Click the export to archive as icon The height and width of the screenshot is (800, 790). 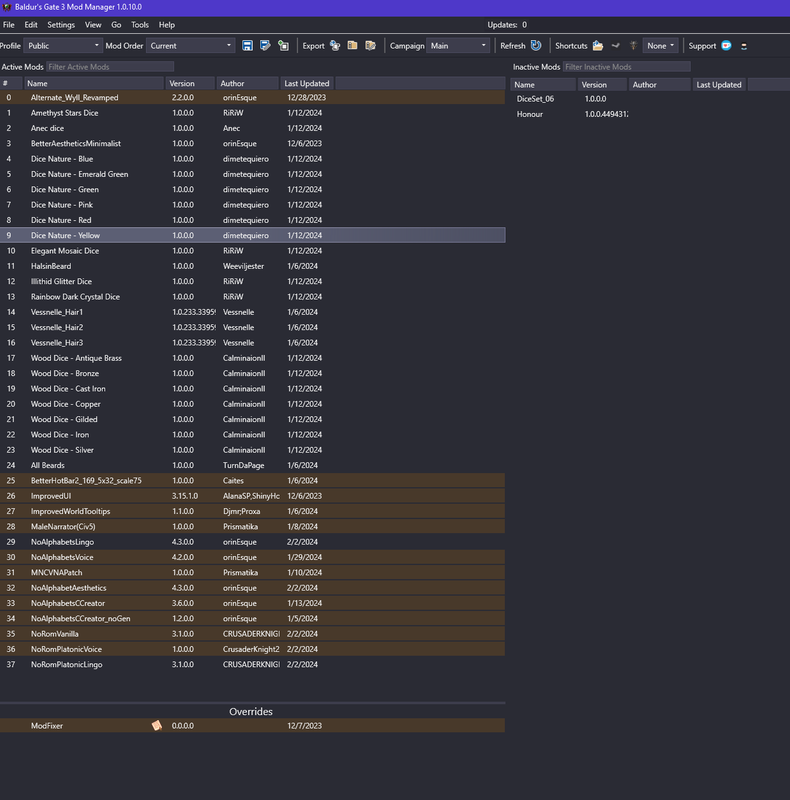pyautogui.click(x=371, y=46)
